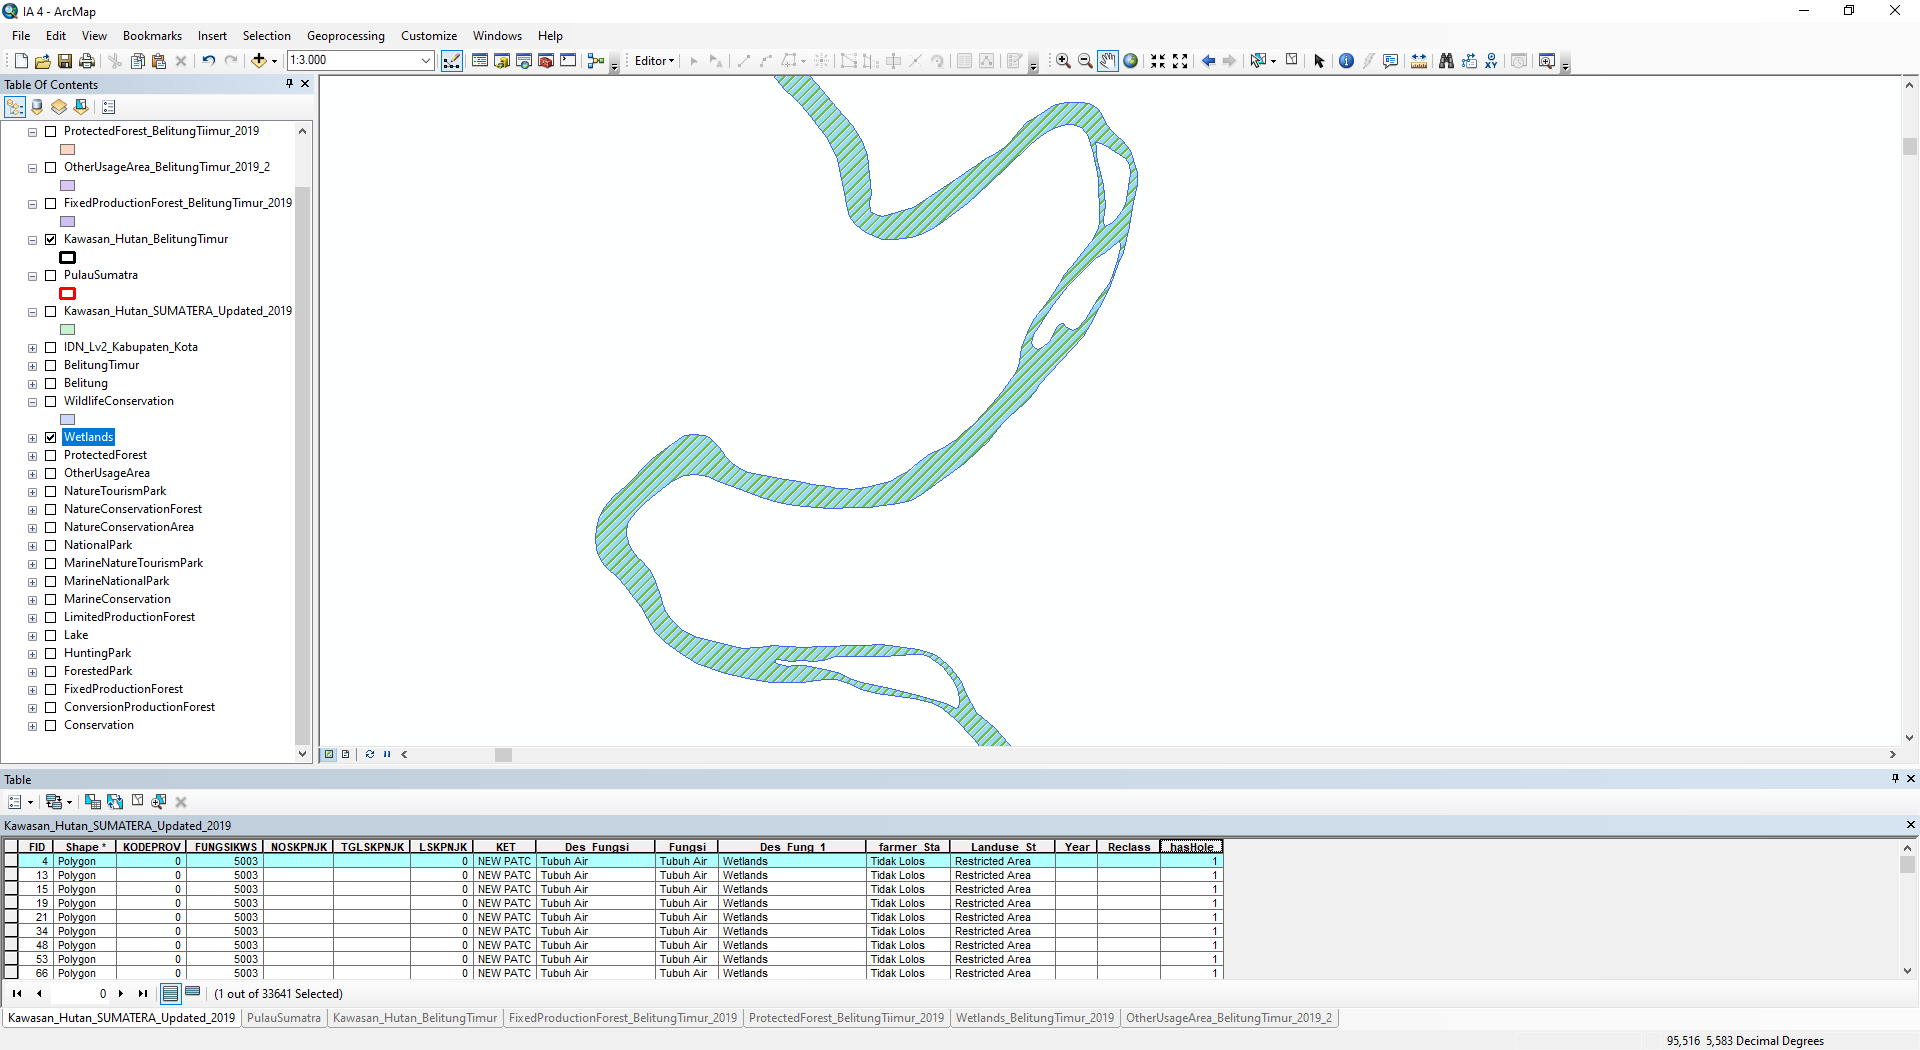Click the Add Data button
Viewport: 1920px width, 1050px height.
click(x=259, y=61)
